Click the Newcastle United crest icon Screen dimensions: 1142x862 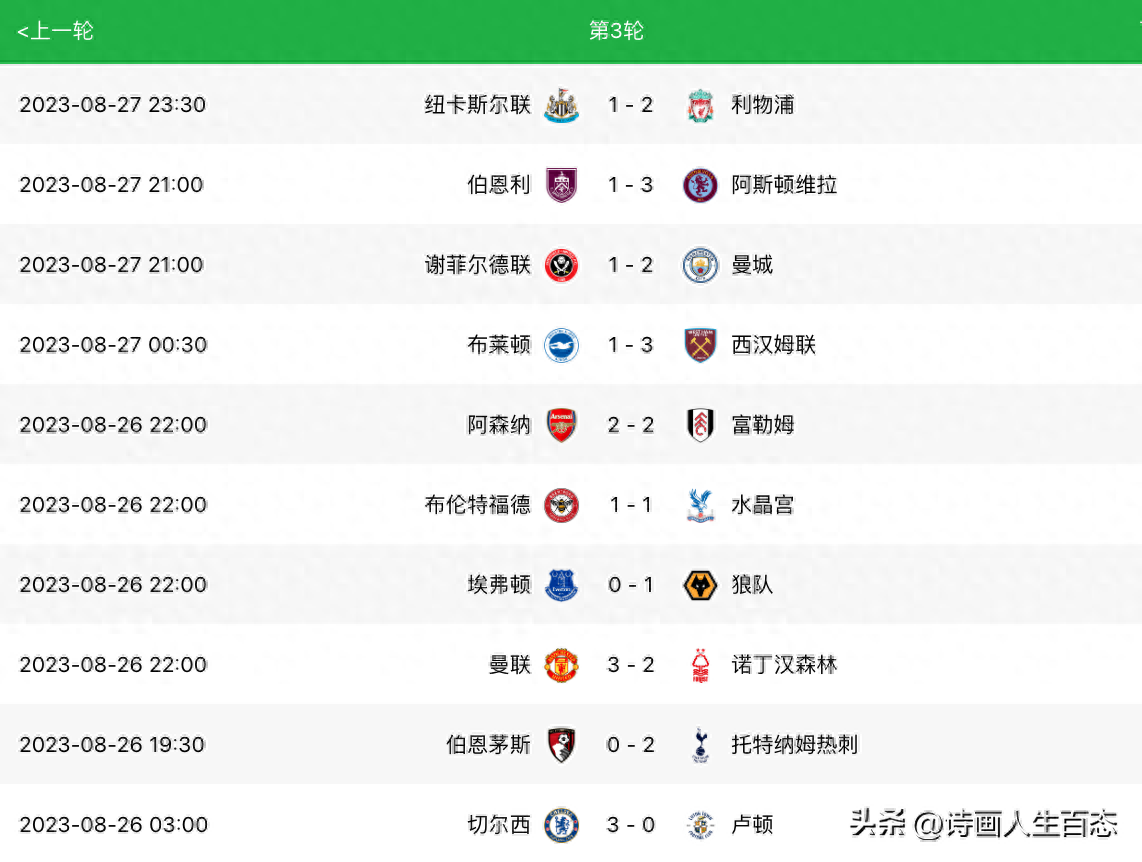pyautogui.click(x=562, y=105)
